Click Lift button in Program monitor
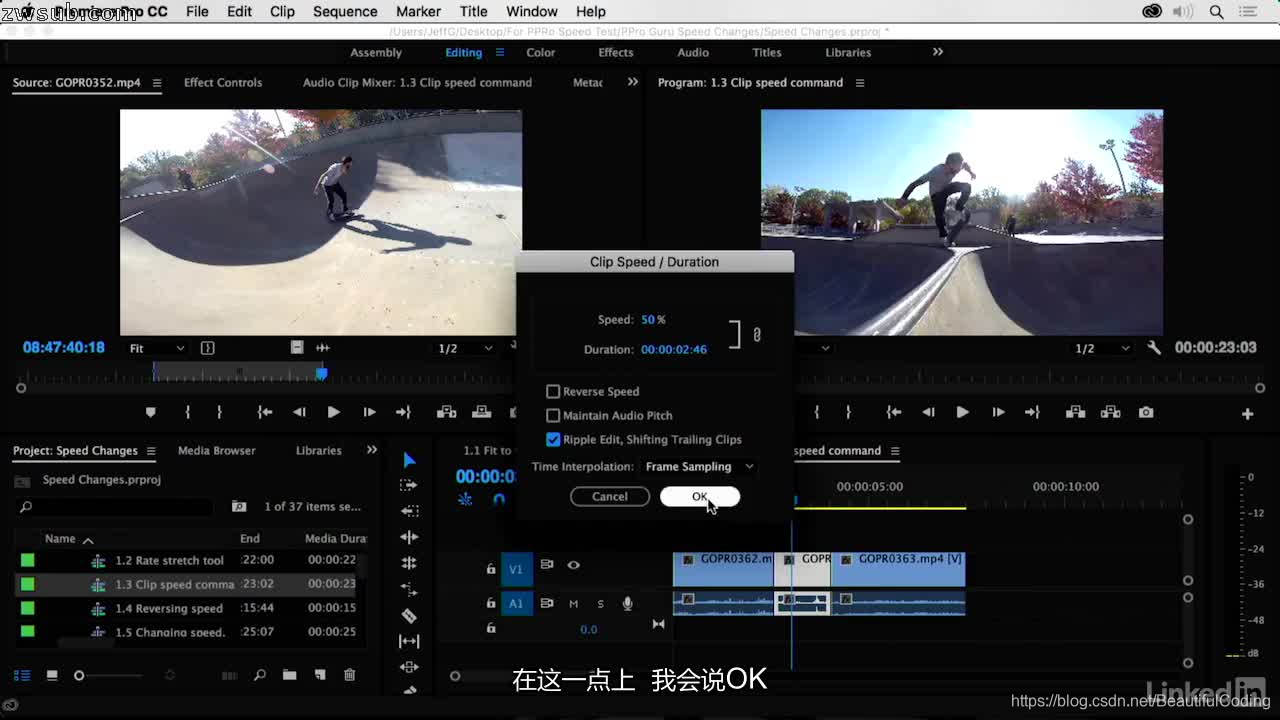The height and width of the screenshot is (720, 1280). click(x=1076, y=412)
